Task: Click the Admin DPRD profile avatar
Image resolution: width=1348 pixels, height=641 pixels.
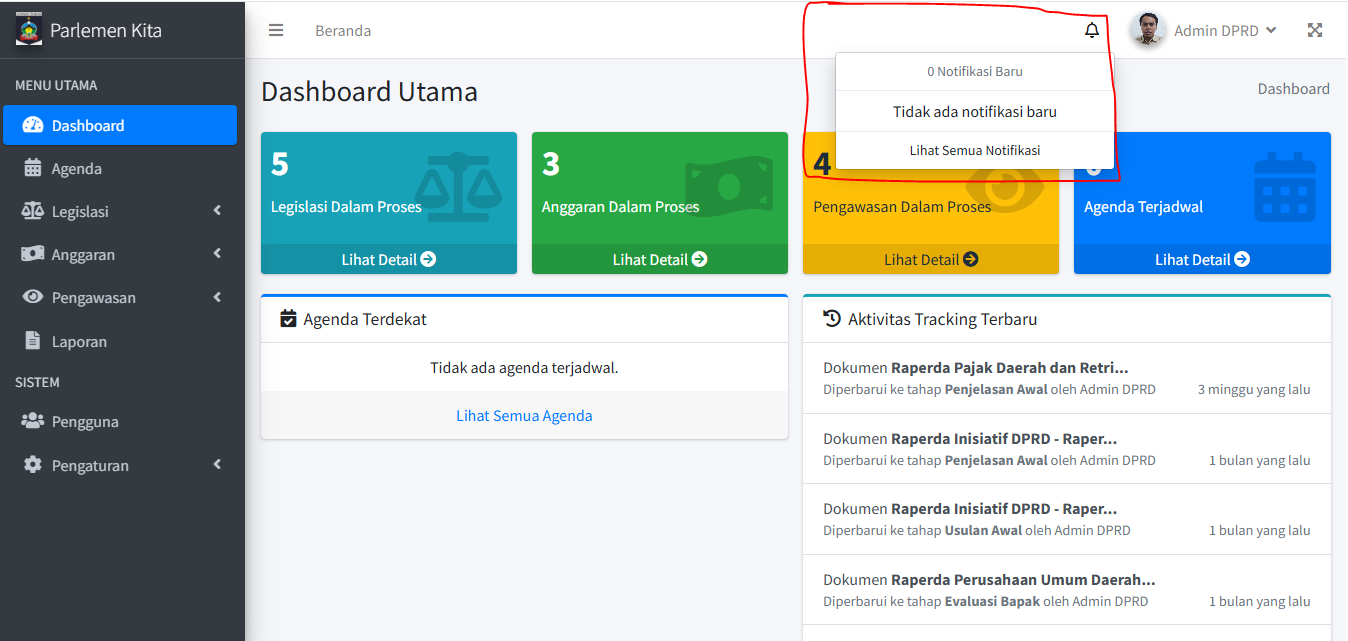Action: (x=1148, y=30)
